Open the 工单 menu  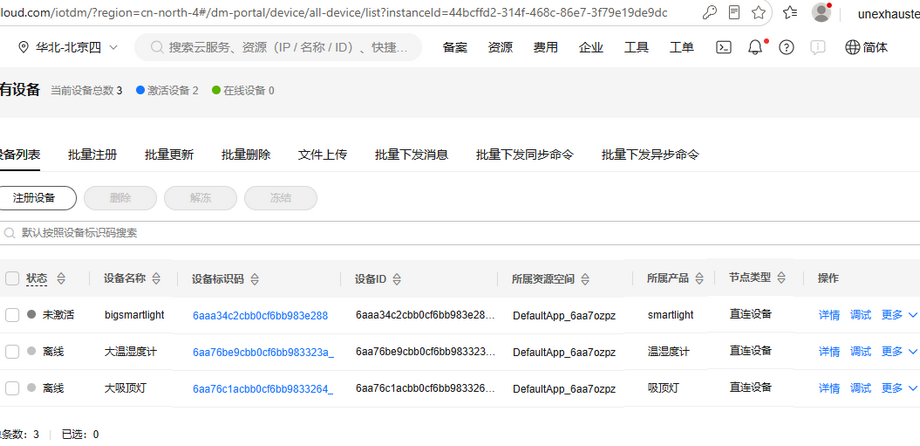tap(681, 48)
